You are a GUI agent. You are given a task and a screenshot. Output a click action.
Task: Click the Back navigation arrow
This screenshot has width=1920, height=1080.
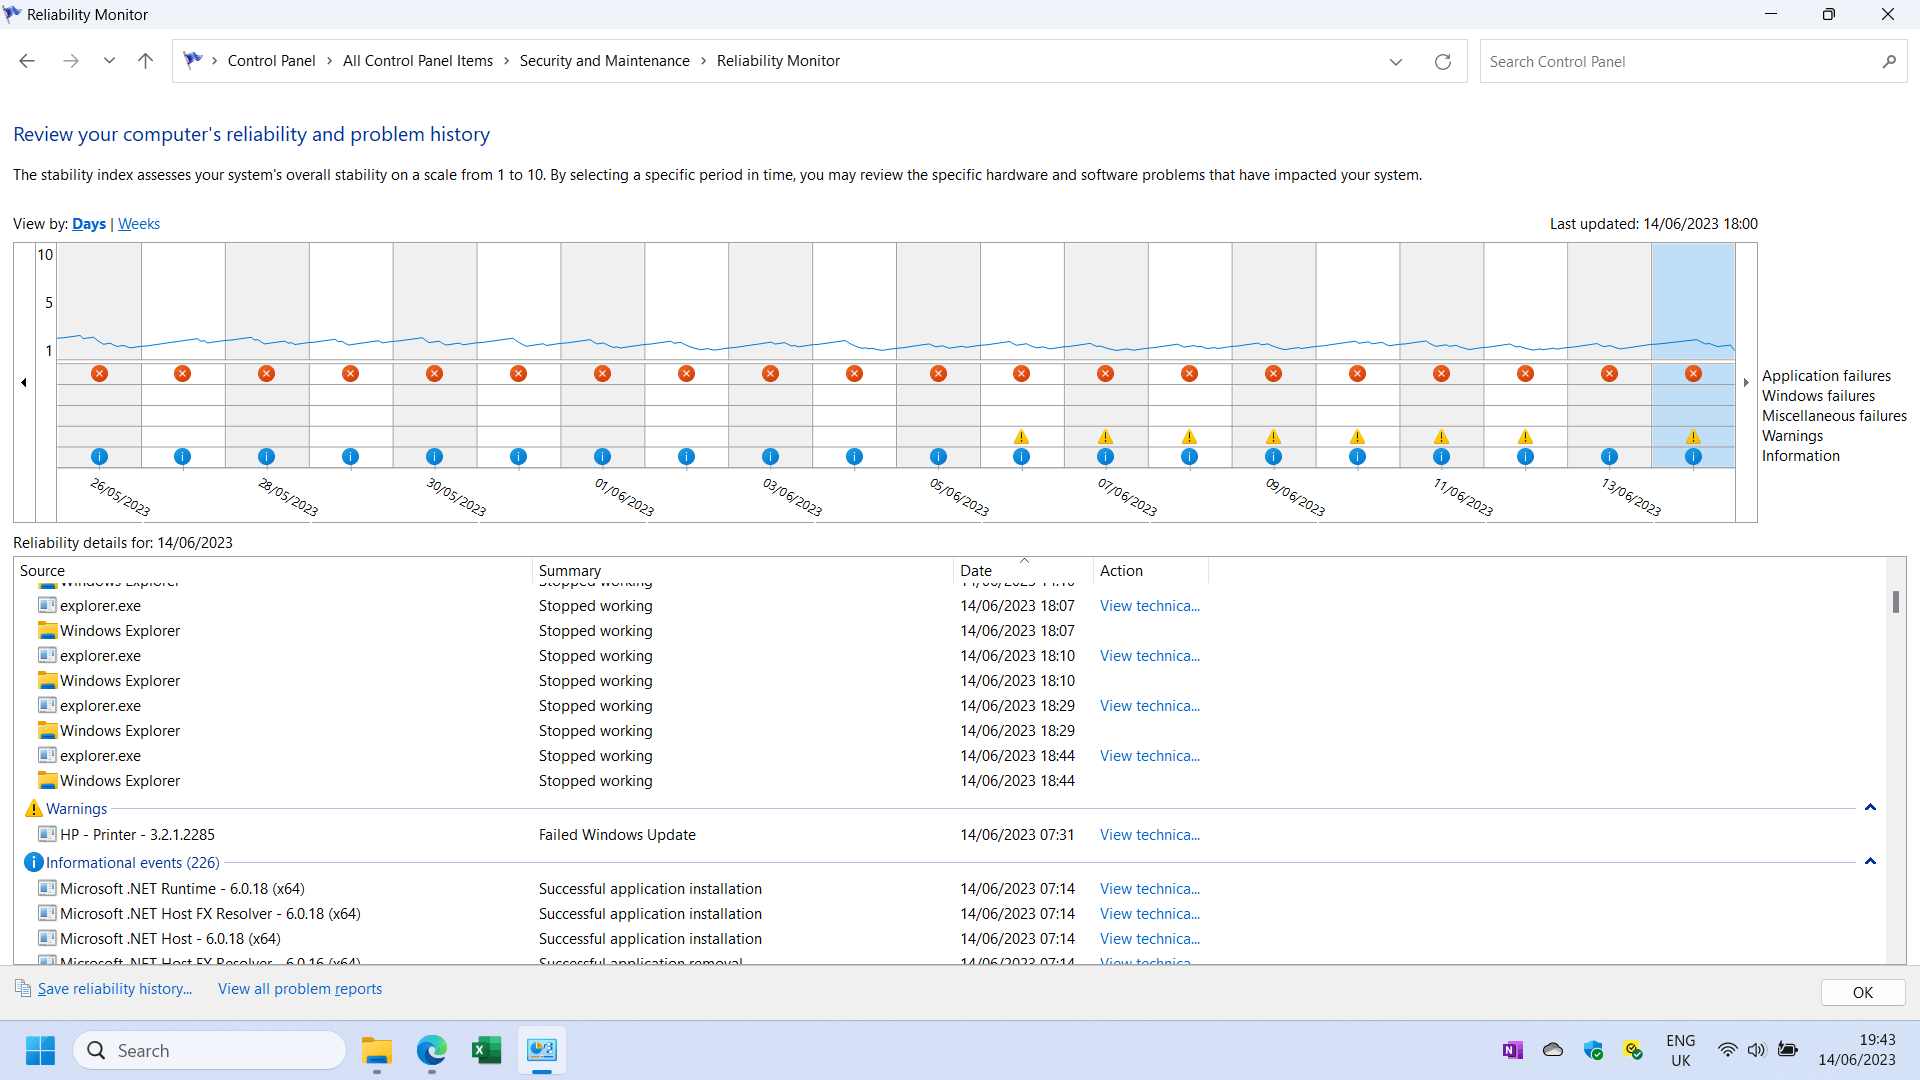27,61
